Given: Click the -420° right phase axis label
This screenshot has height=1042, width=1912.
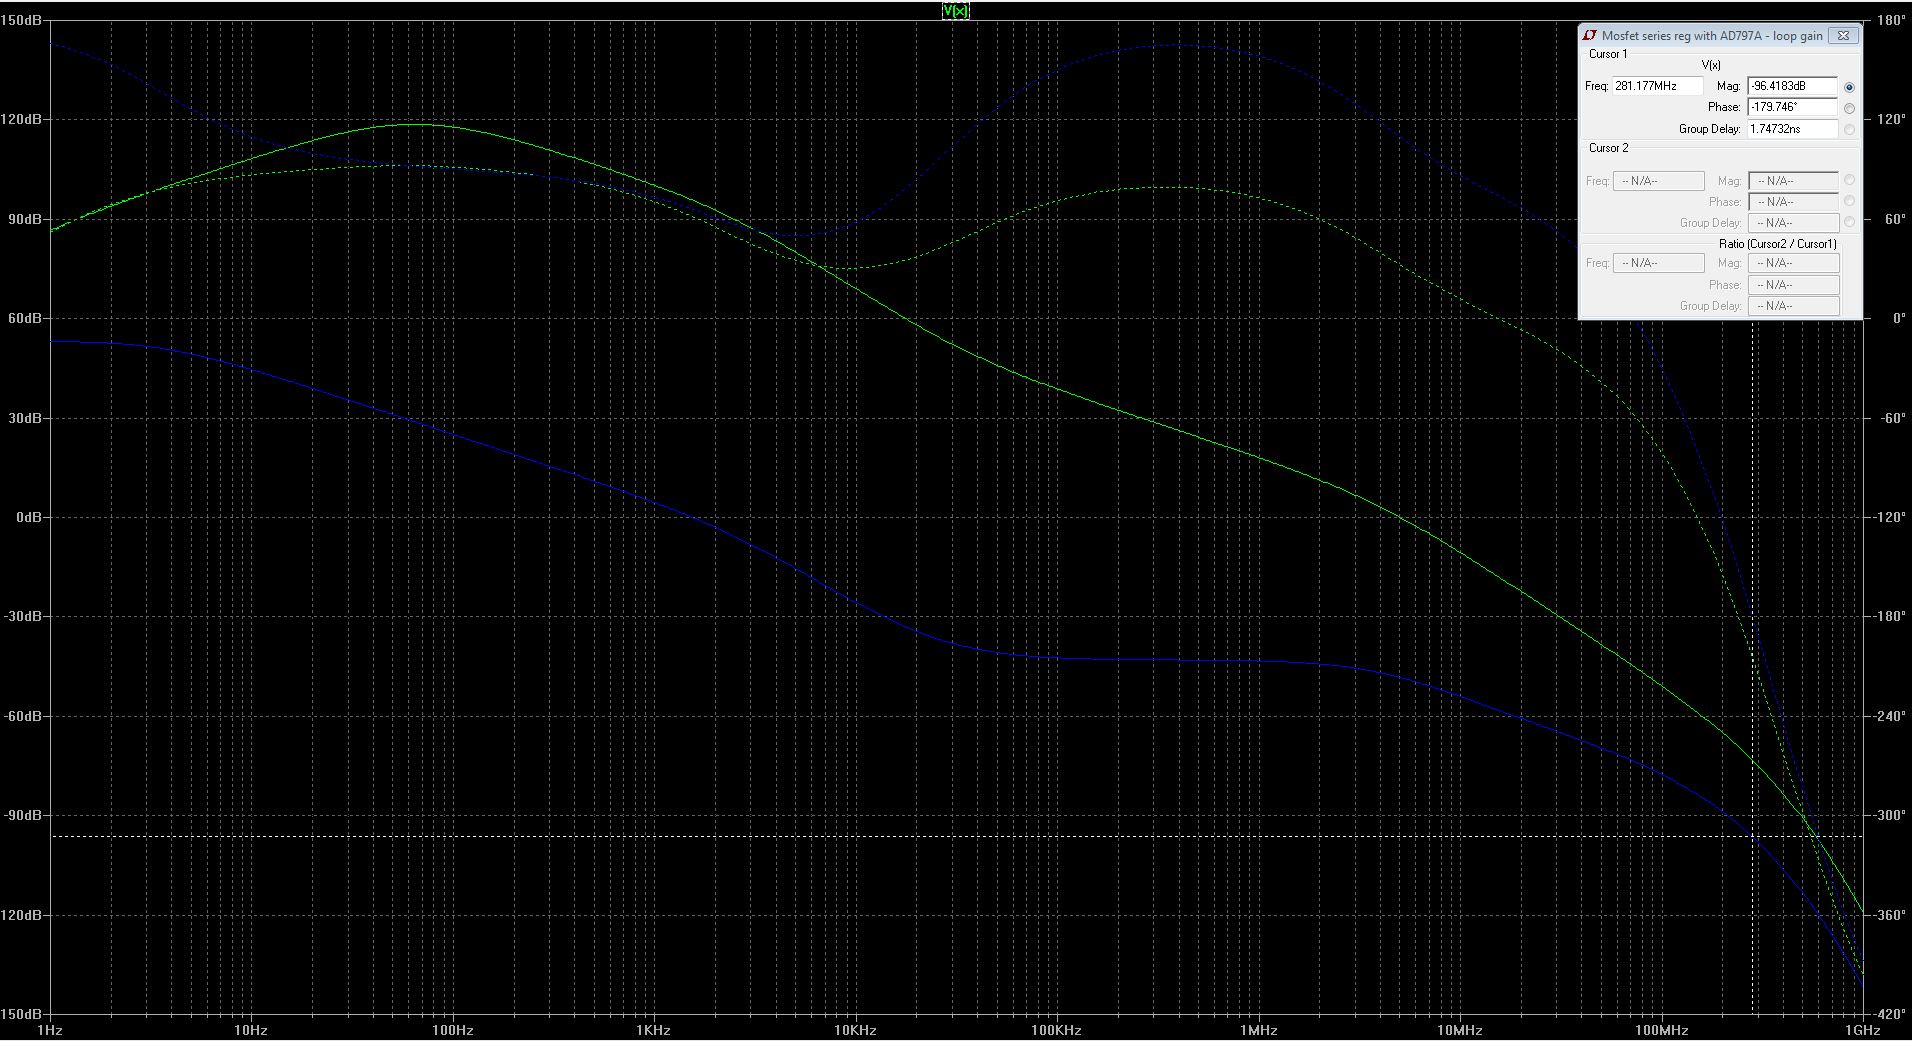Looking at the screenshot, I should 1890,1014.
